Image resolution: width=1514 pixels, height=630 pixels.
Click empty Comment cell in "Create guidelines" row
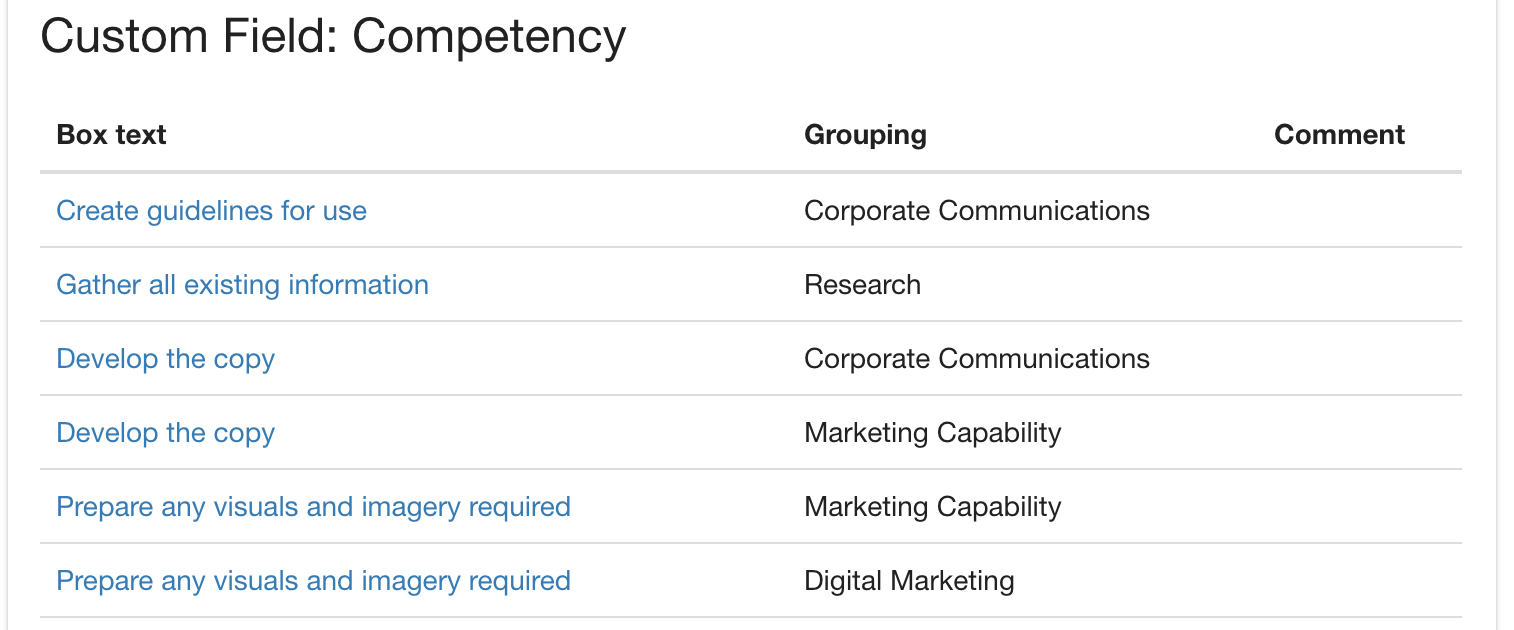1360,211
